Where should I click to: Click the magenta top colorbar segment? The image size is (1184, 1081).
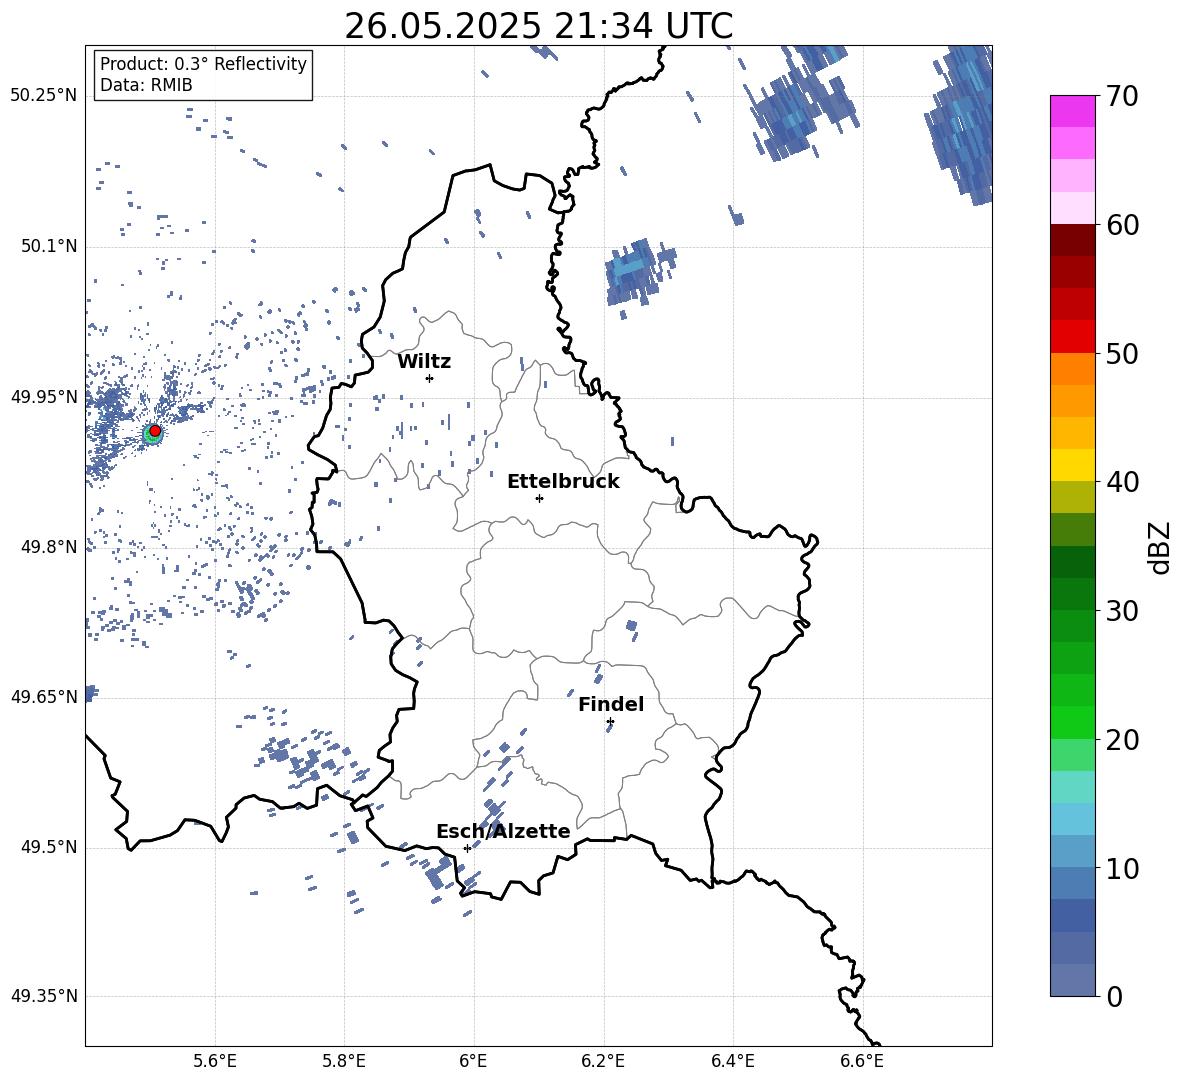(x=1072, y=112)
